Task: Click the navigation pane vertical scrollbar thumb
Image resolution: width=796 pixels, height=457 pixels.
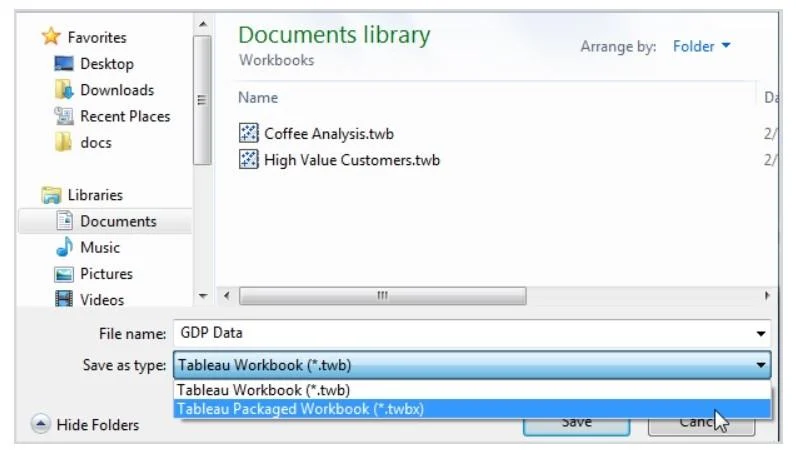Action: 202,100
